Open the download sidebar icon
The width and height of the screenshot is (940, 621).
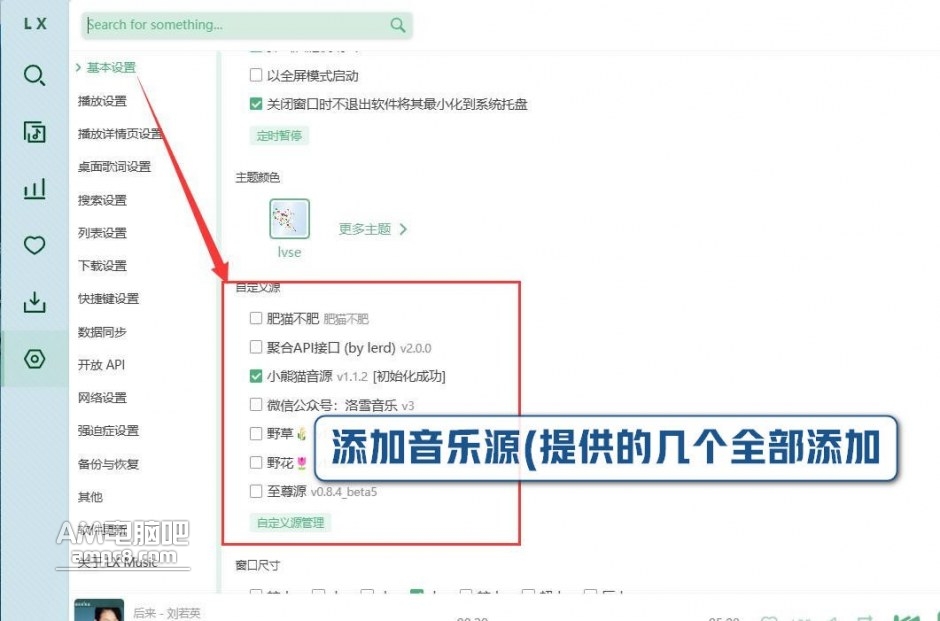point(34,301)
